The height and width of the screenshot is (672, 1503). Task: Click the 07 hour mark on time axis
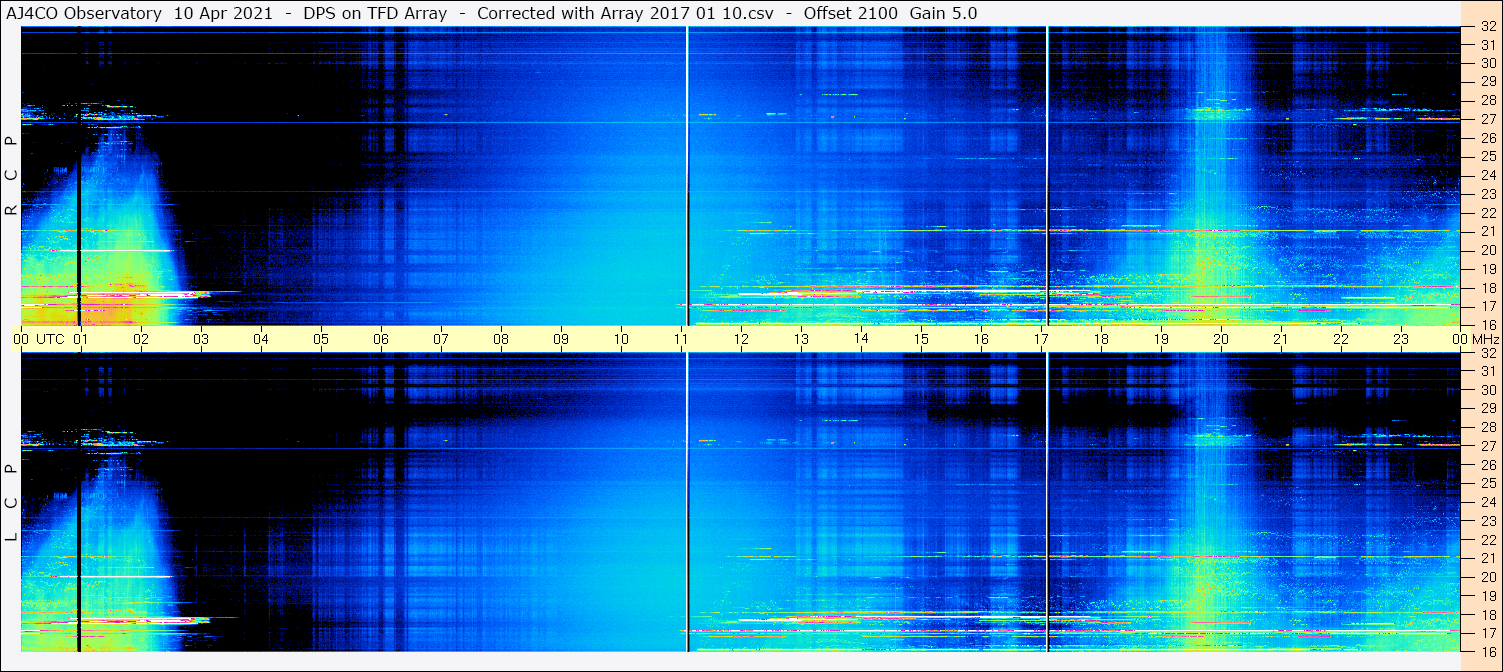coord(441,339)
